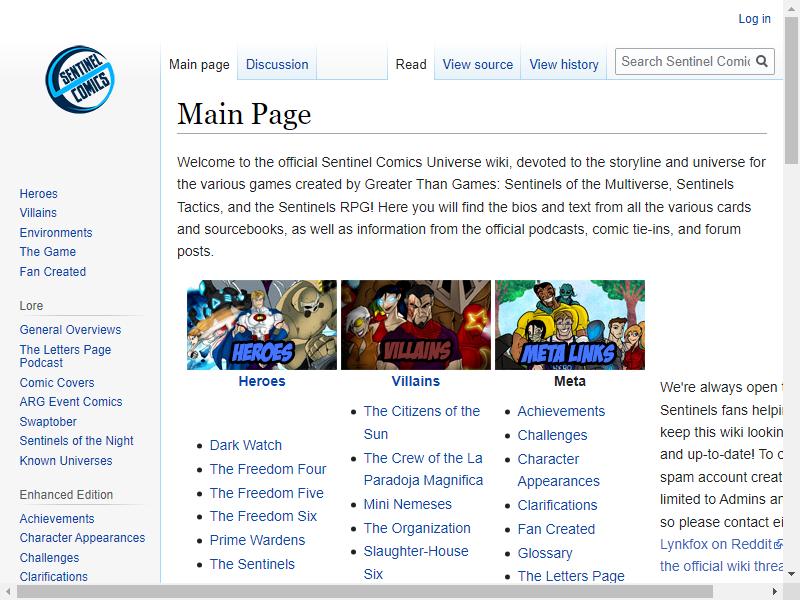The image size is (800, 600).
Task: Open The Game sidebar link
Action: coord(47,252)
